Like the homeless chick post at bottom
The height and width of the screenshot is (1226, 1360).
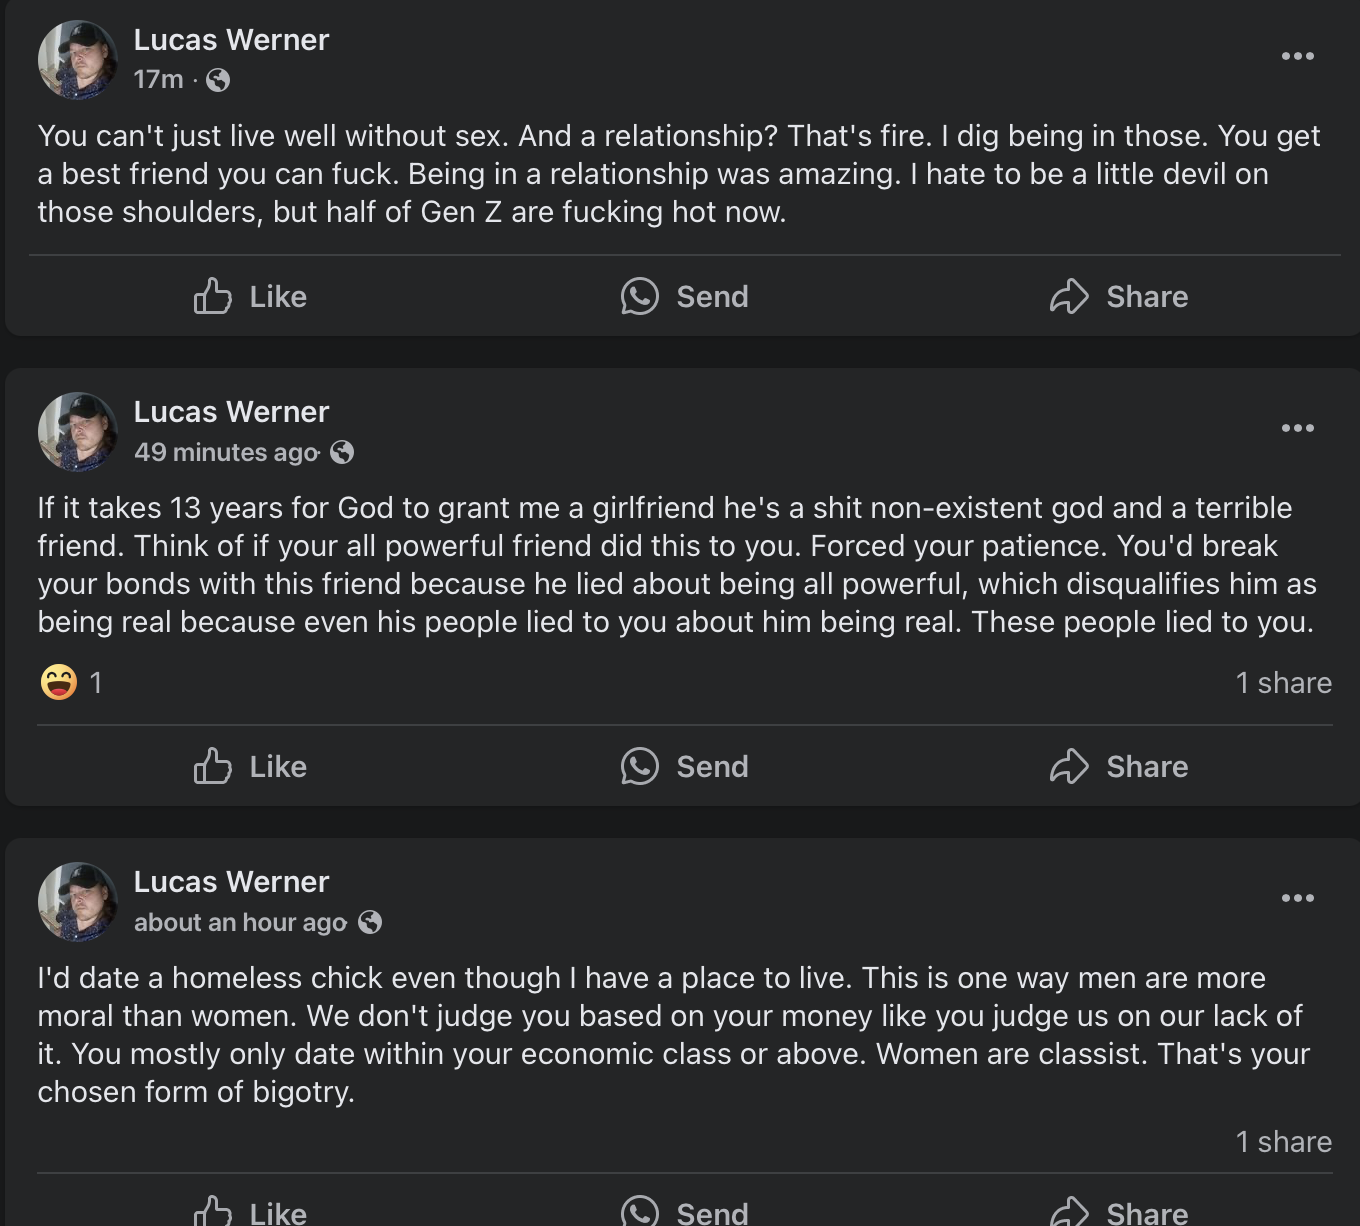click(x=250, y=1211)
